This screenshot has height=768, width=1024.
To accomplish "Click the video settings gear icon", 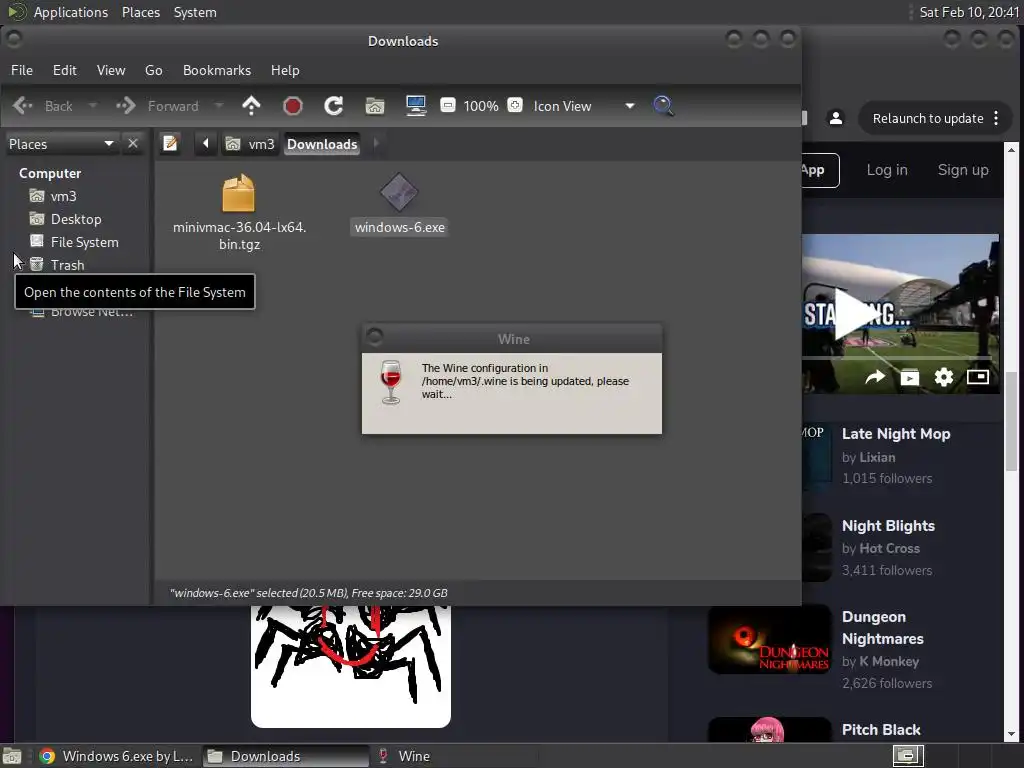I will point(944,377).
